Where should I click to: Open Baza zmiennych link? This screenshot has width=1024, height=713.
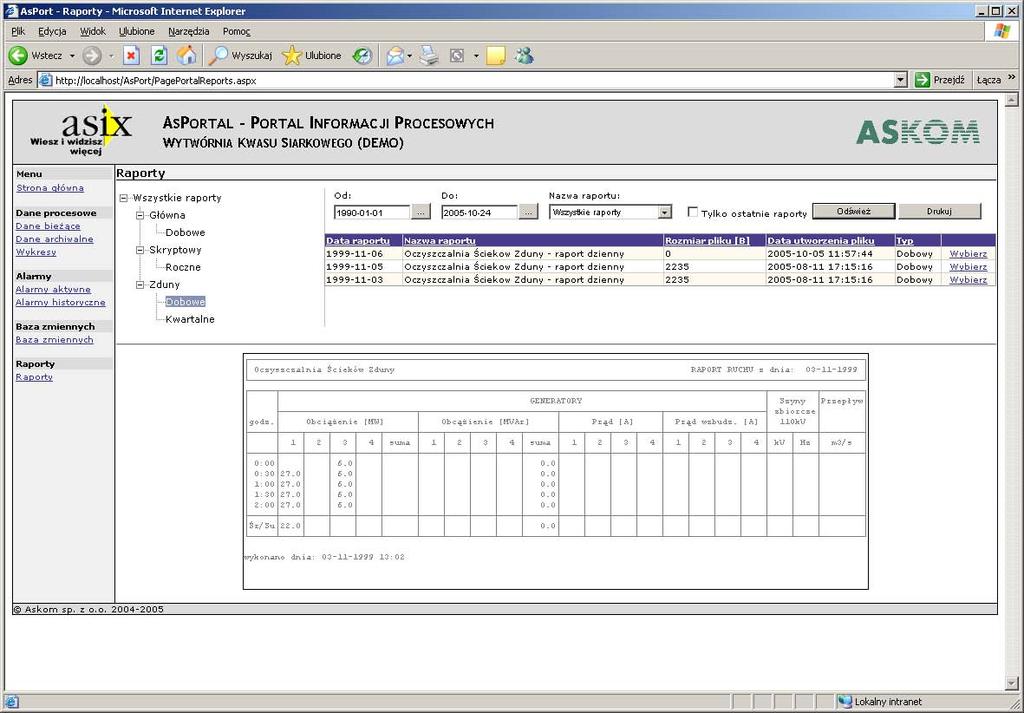tap(54, 340)
